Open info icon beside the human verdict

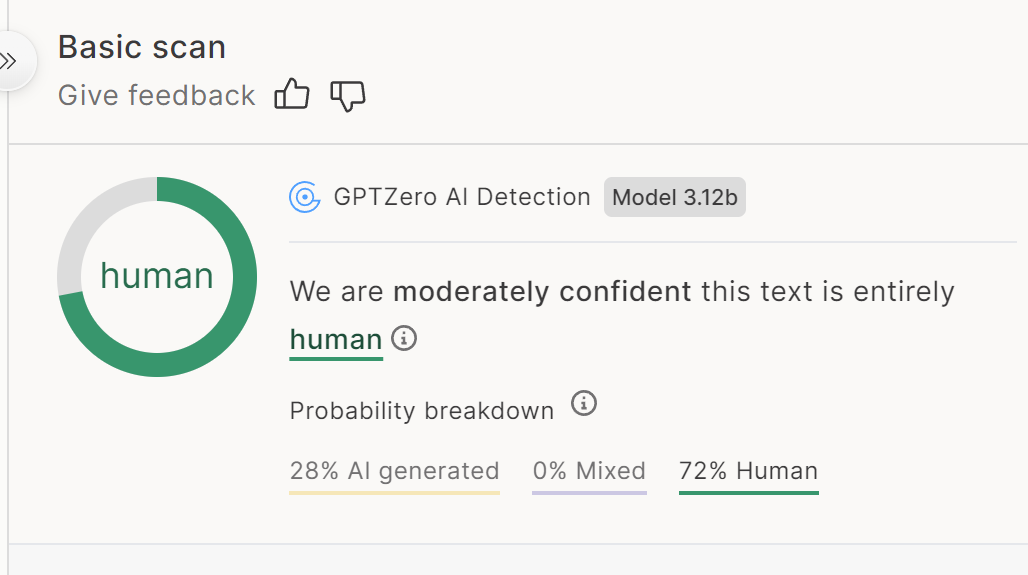point(404,338)
